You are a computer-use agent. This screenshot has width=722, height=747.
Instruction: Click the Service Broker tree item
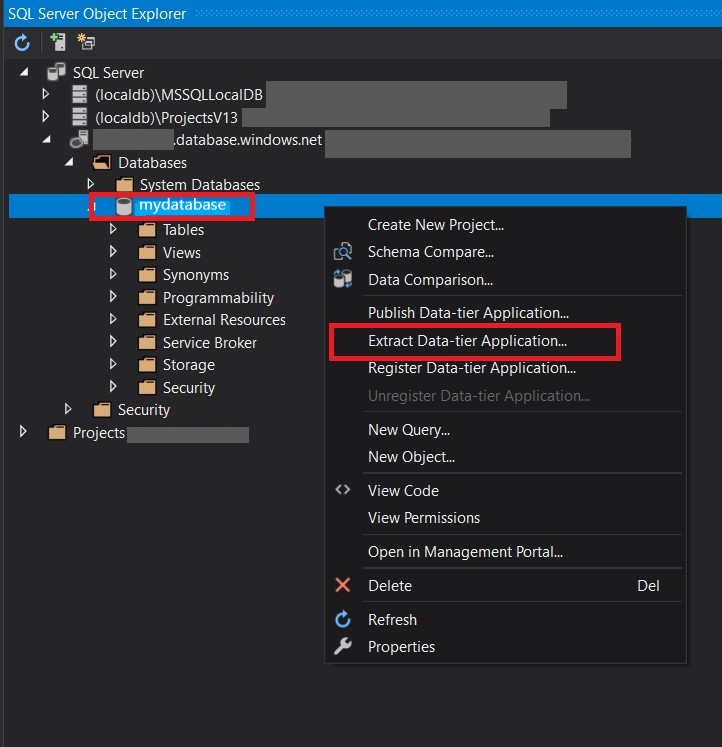[x=209, y=343]
